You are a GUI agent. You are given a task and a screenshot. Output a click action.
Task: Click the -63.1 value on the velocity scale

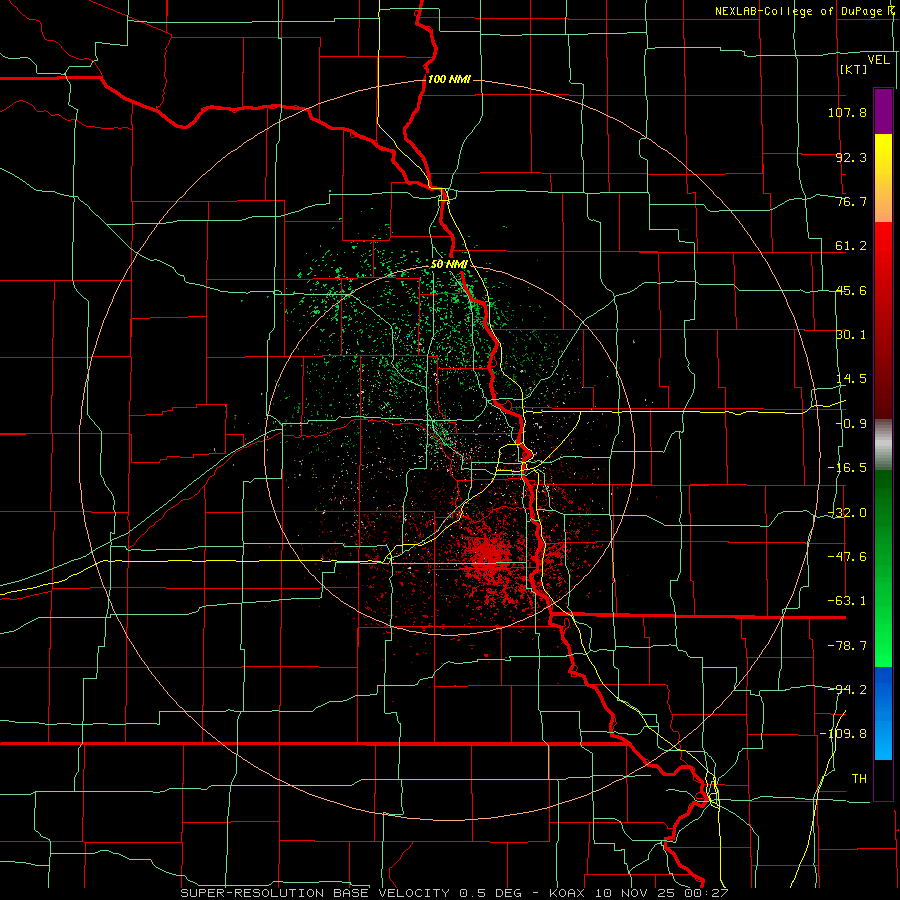pyautogui.click(x=847, y=601)
